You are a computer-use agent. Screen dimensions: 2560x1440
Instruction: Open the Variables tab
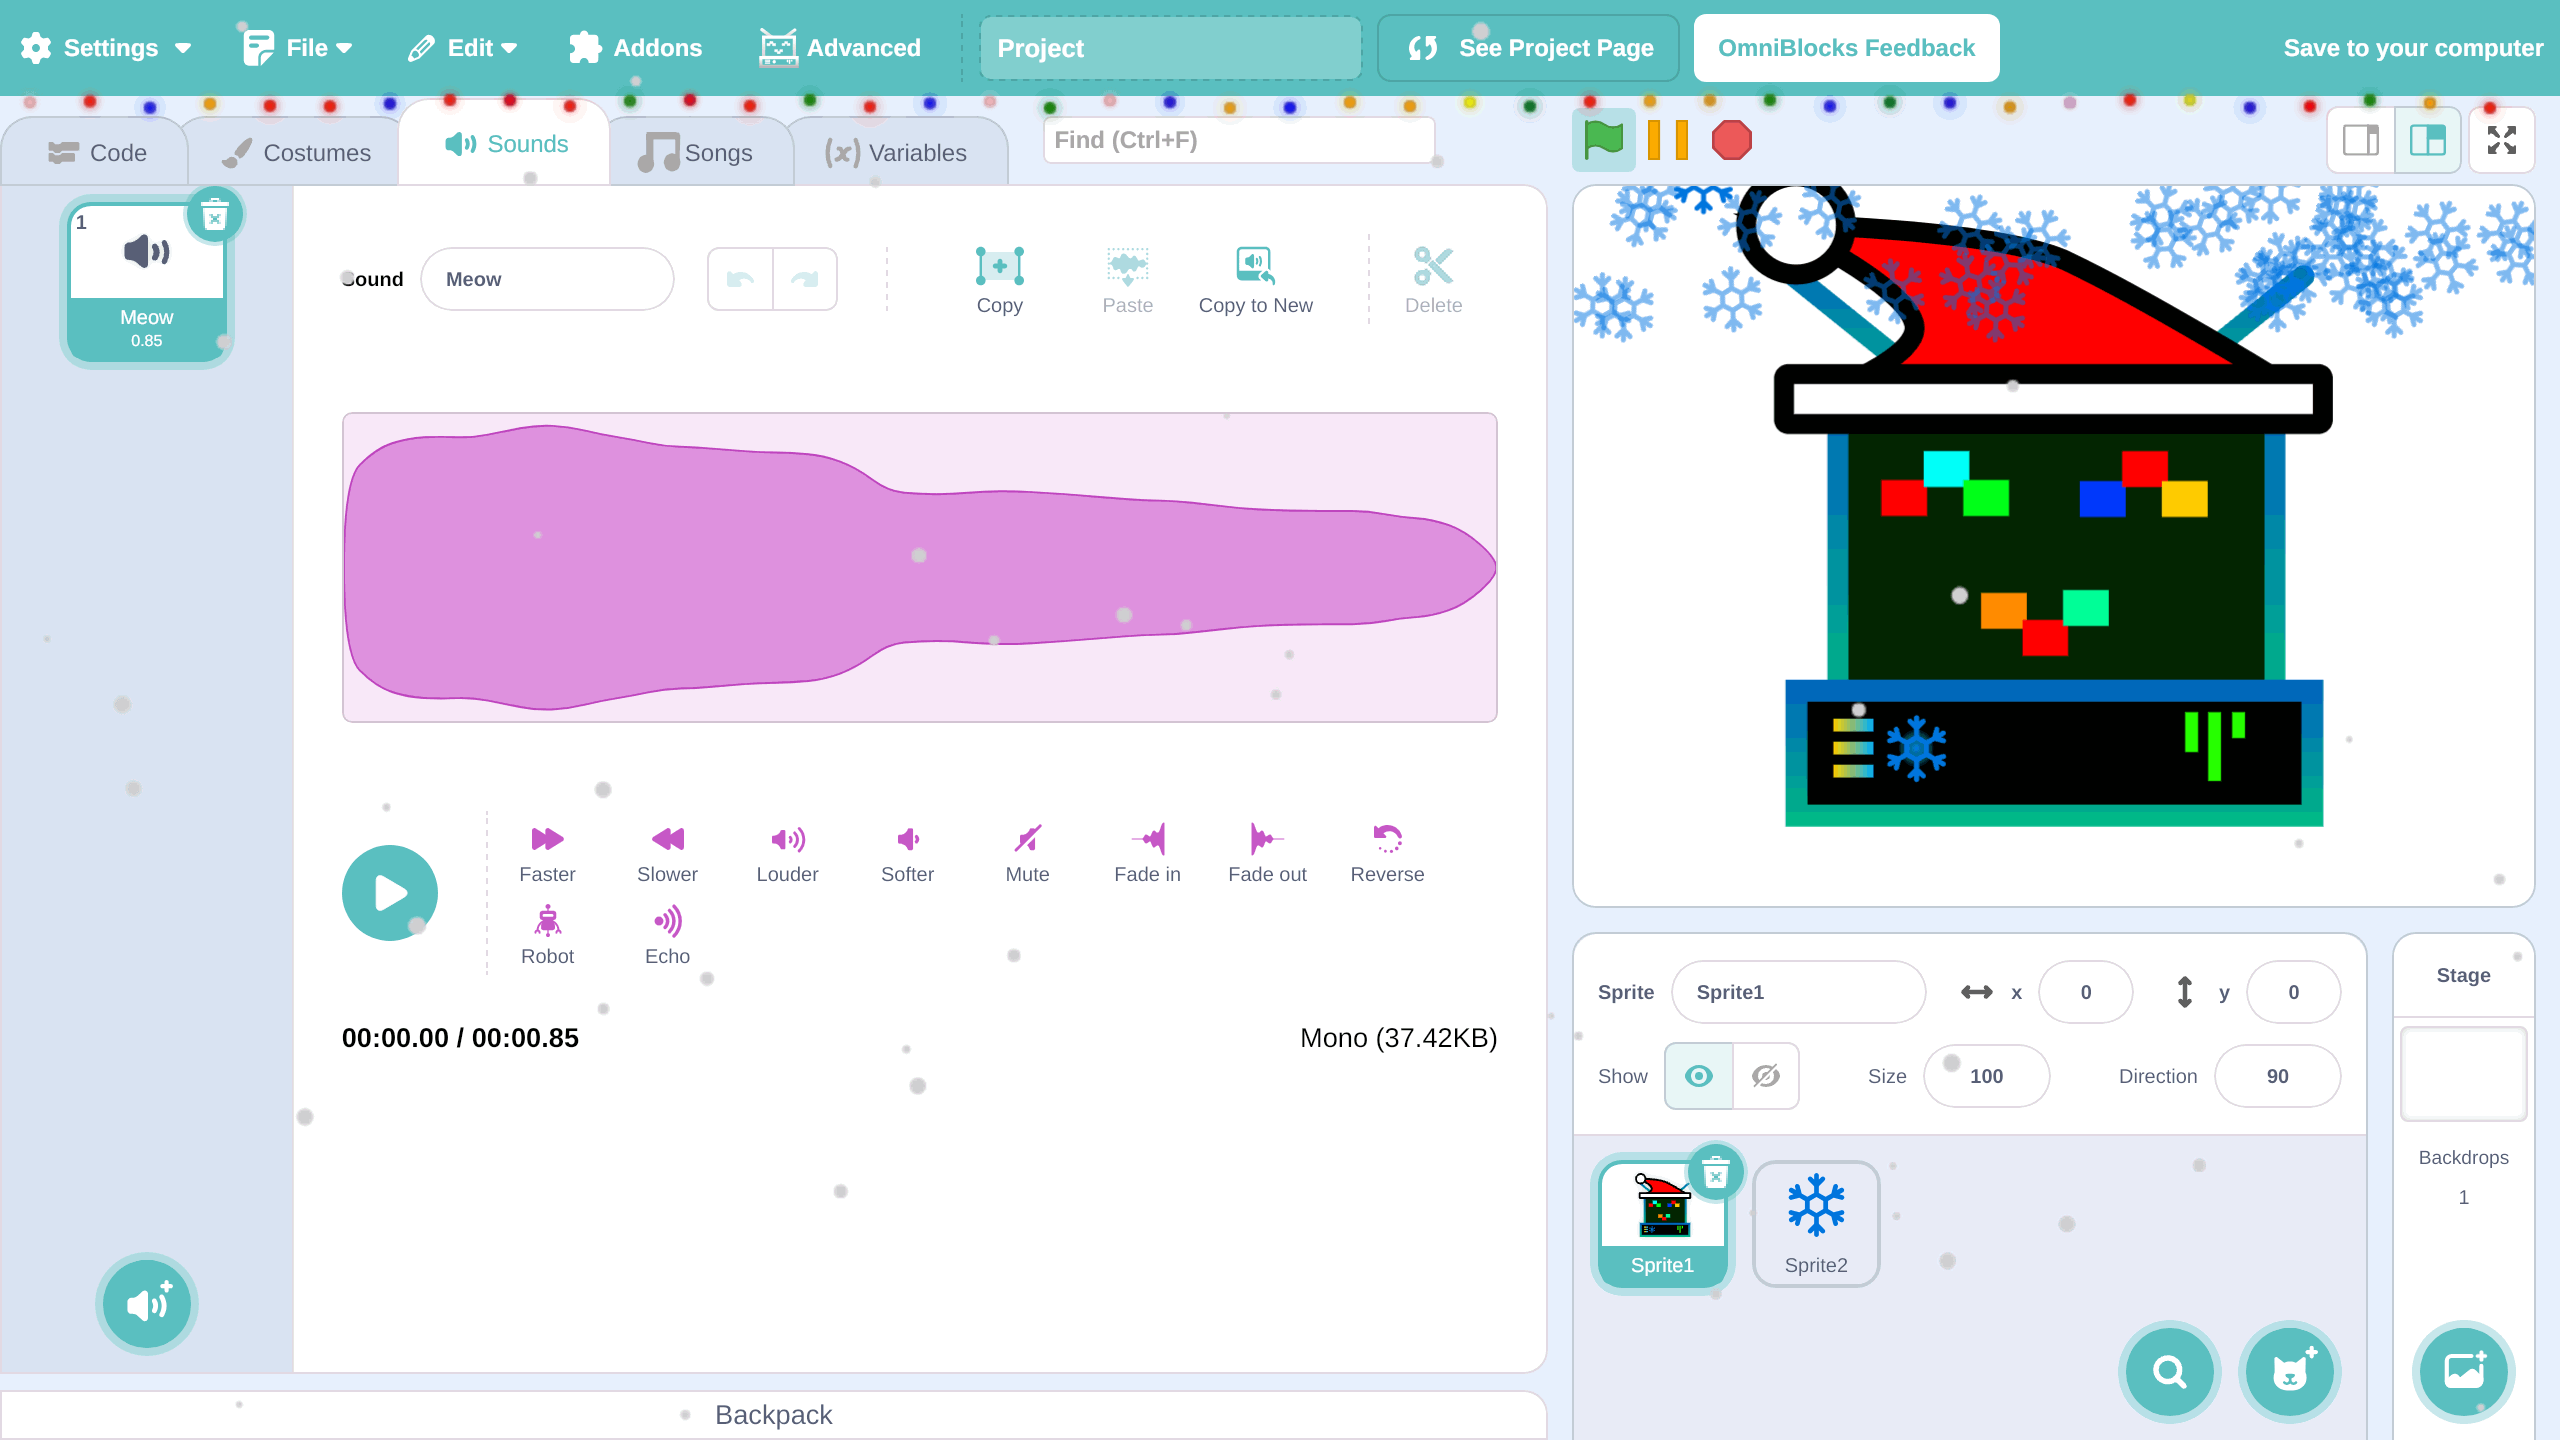coord(896,152)
